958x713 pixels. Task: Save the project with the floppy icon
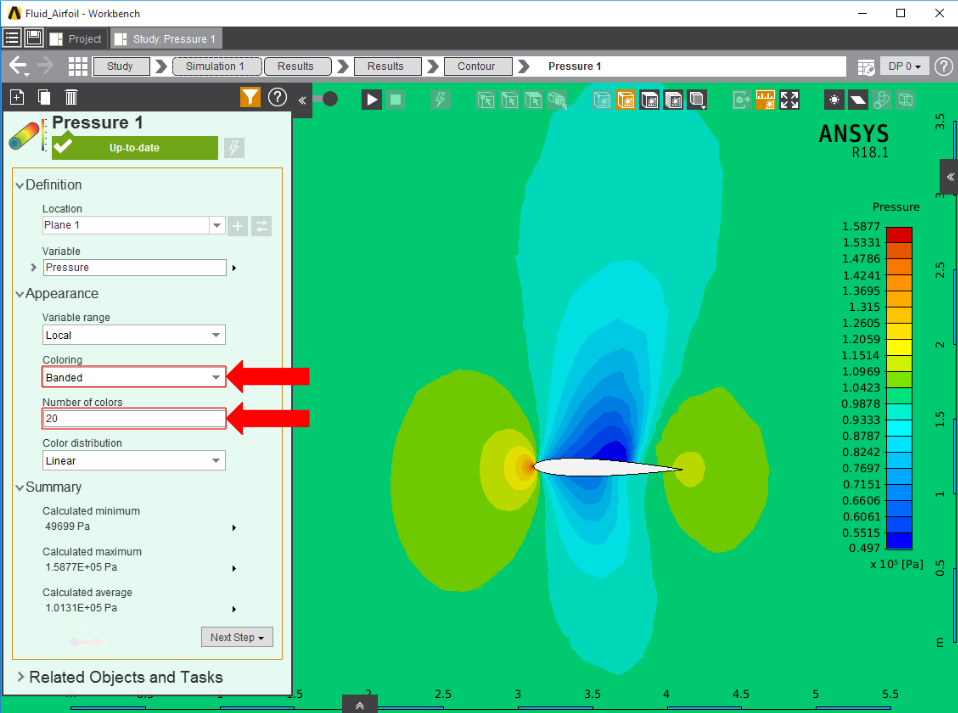point(34,38)
